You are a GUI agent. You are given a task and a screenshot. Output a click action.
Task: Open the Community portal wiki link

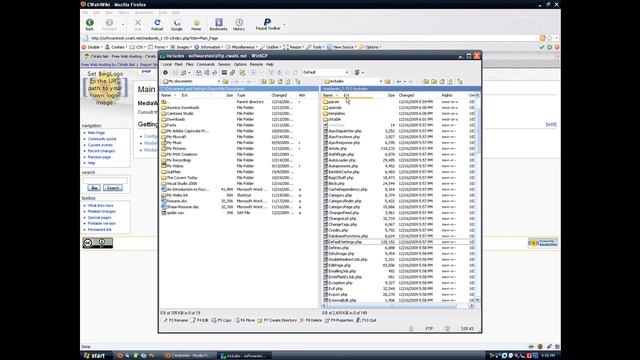(x=102, y=139)
